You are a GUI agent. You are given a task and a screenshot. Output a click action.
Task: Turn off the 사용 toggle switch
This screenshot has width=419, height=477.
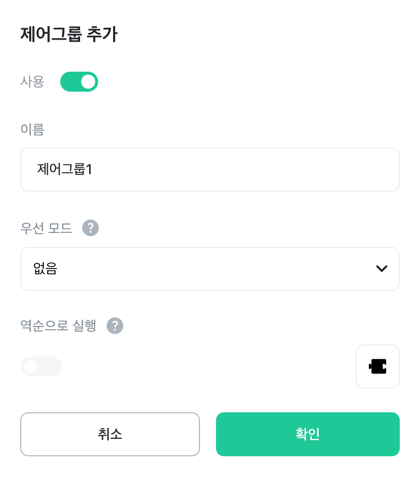pyautogui.click(x=79, y=82)
